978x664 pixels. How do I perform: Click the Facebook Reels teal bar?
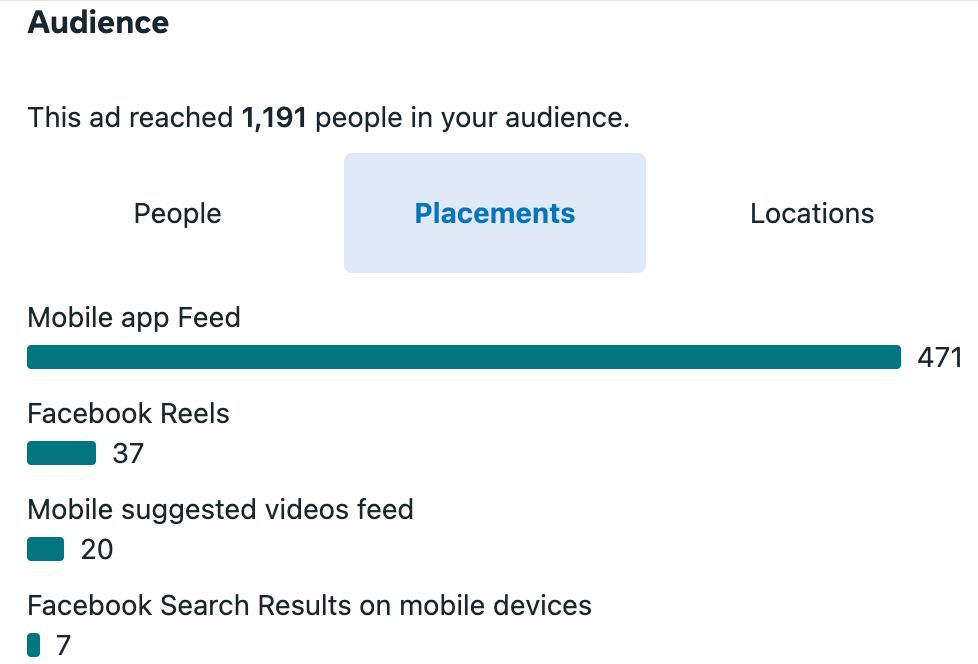pos(62,454)
